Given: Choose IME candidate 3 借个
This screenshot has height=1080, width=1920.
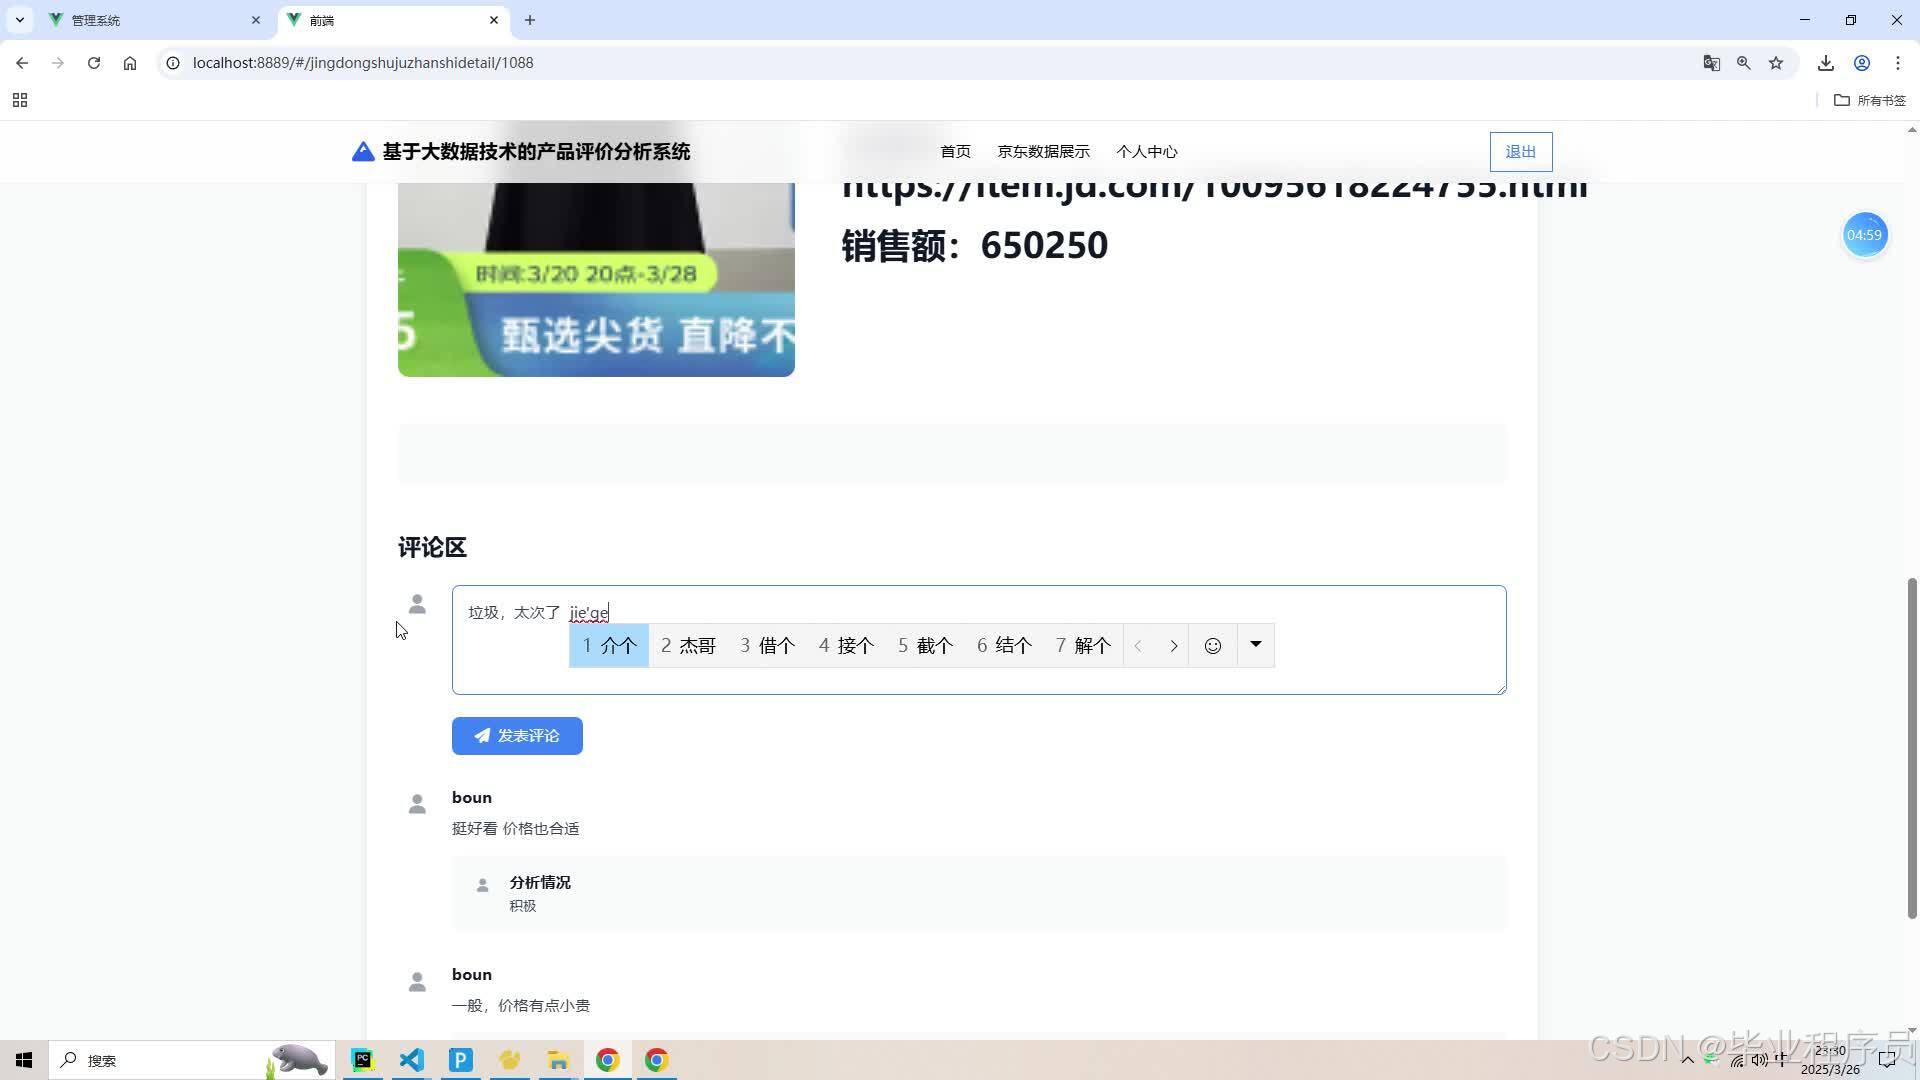Looking at the screenshot, I should pyautogui.click(x=767, y=646).
